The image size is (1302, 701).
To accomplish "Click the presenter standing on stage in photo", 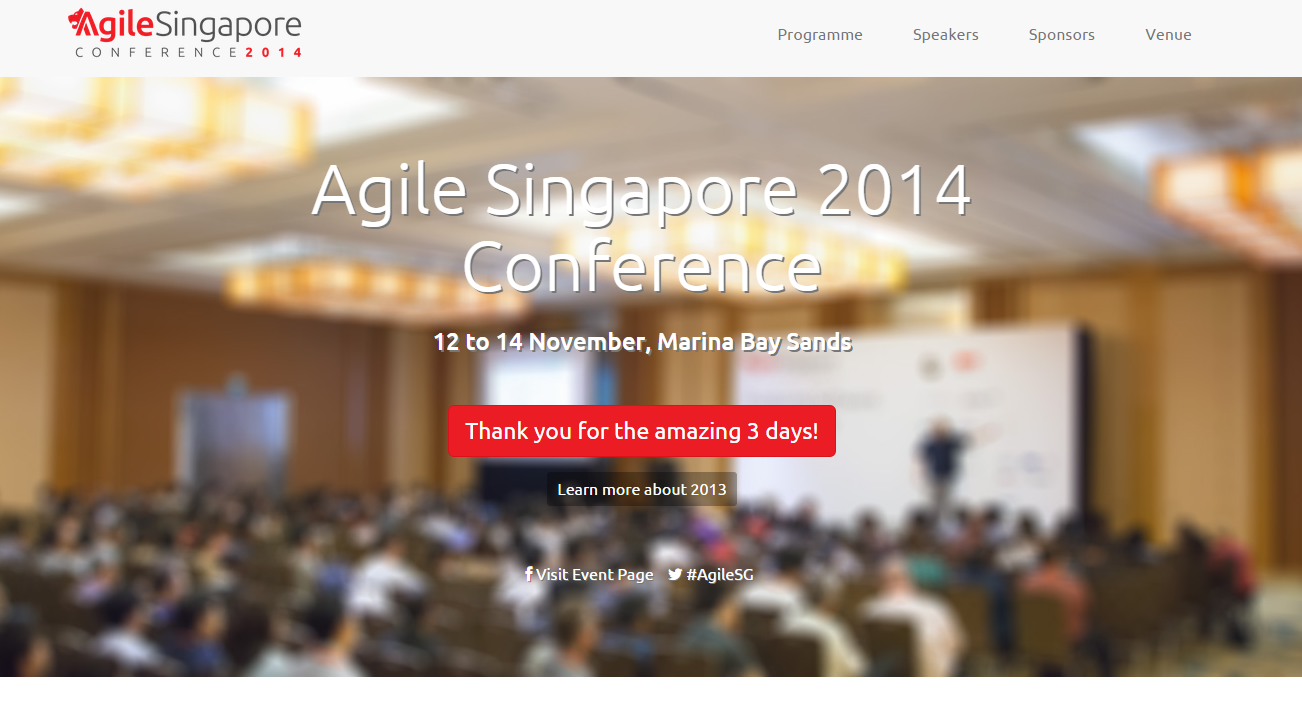I will (x=940, y=460).
